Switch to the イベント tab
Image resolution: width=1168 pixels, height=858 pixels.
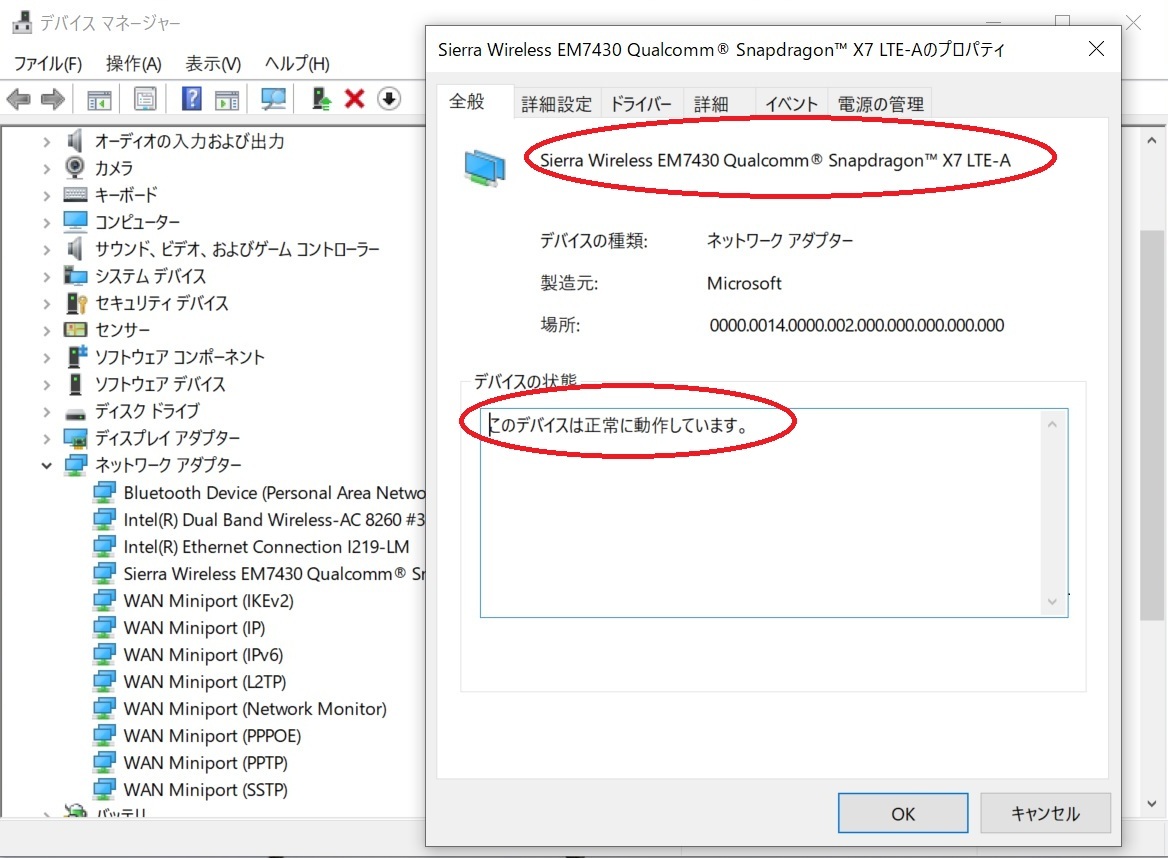click(791, 104)
